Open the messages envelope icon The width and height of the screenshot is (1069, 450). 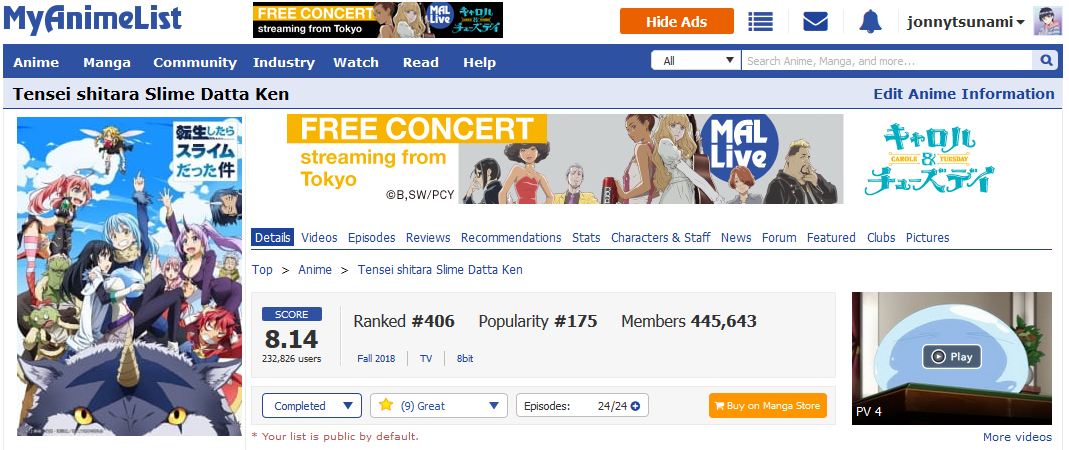pyautogui.click(x=815, y=21)
